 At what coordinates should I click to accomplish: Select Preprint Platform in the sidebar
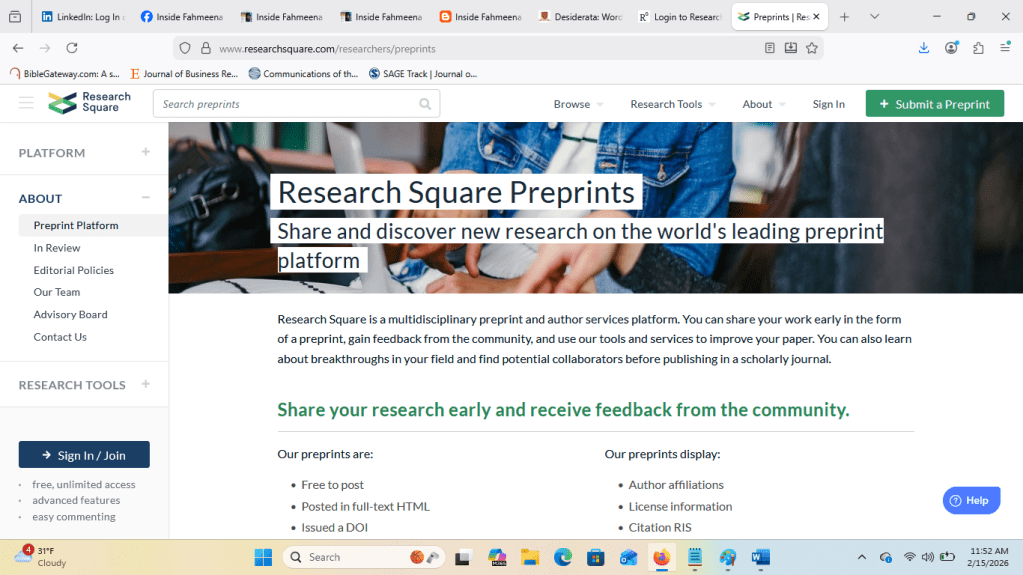[x=76, y=225]
